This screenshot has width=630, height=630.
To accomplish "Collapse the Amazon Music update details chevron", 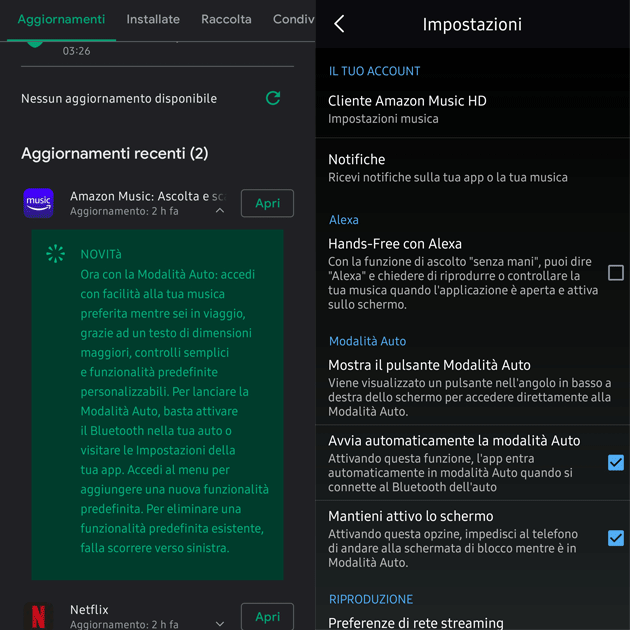I will [x=220, y=211].
